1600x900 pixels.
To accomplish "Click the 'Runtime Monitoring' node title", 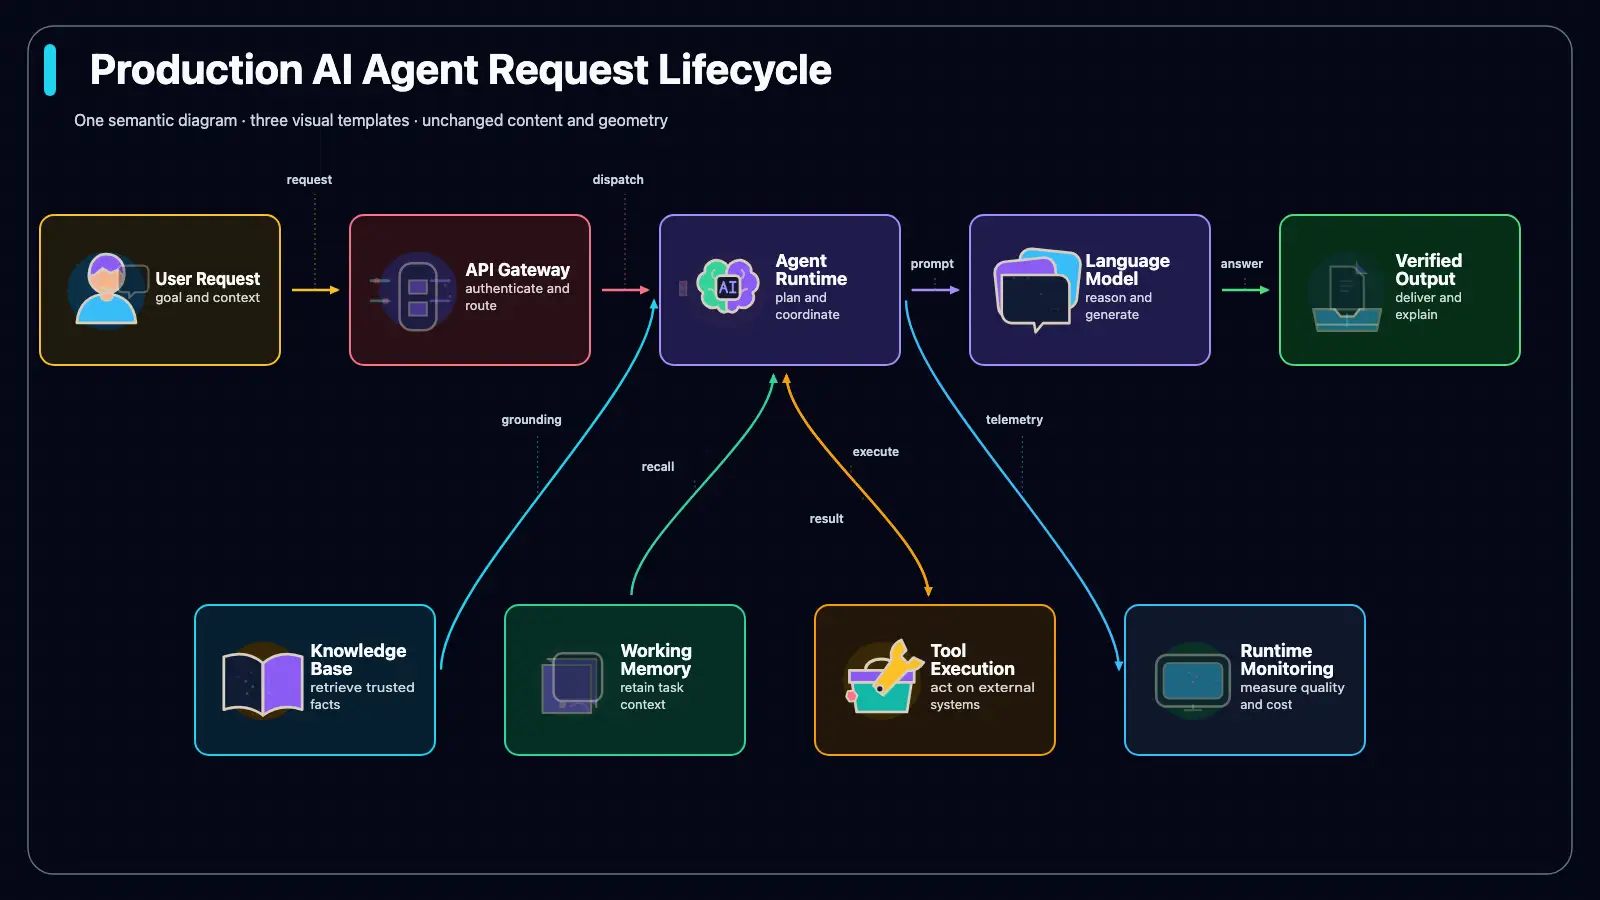I will (1286, 660).
